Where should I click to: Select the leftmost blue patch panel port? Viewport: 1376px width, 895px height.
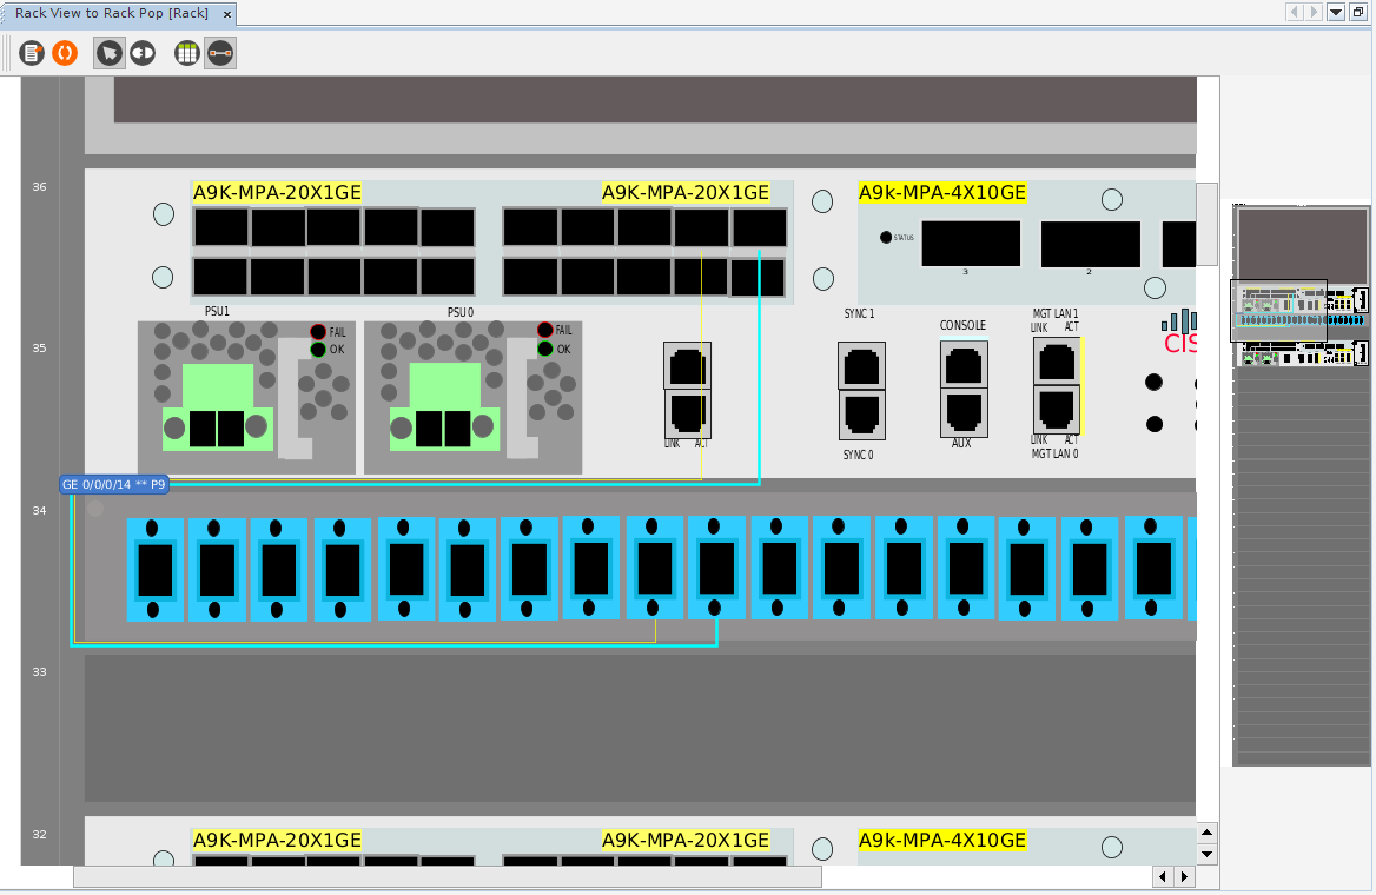click(155, 569)
